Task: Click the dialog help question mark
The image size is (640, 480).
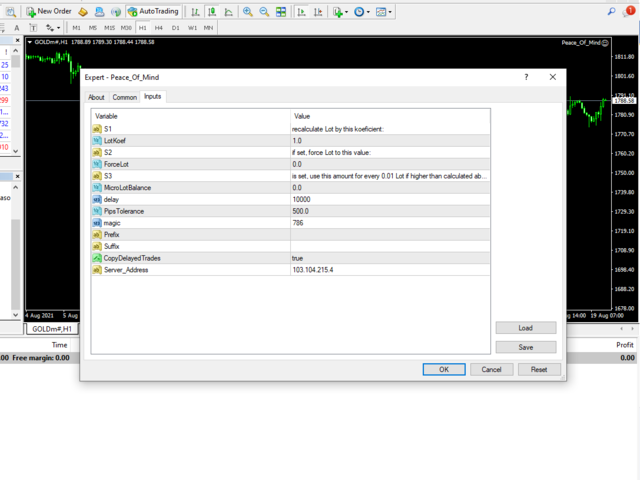Action: click(527, 77)
